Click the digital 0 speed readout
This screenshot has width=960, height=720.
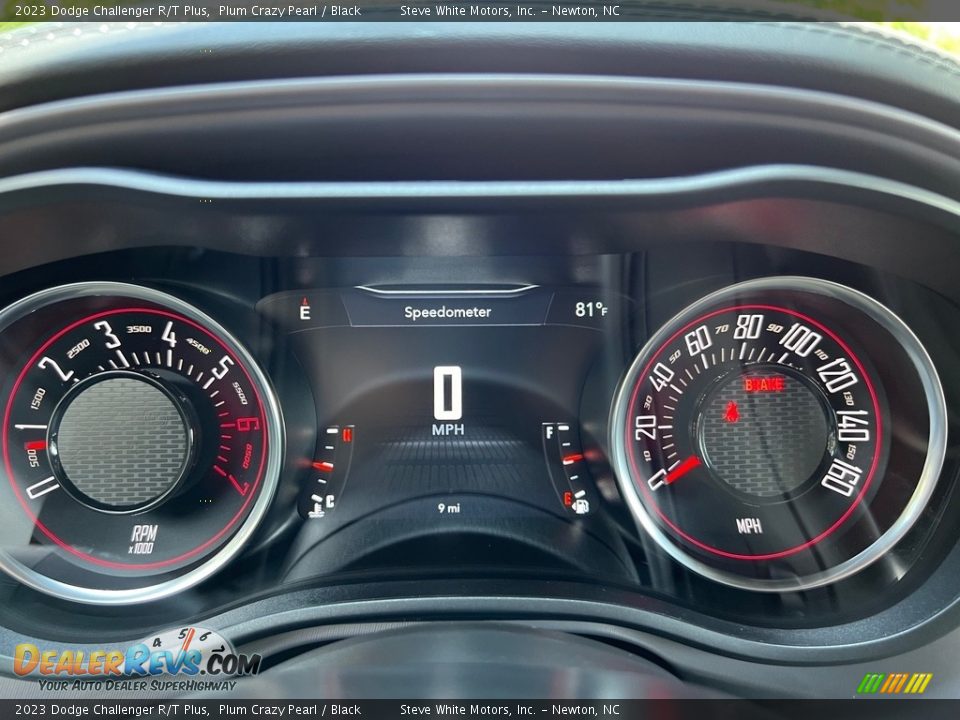pos(448,392)
